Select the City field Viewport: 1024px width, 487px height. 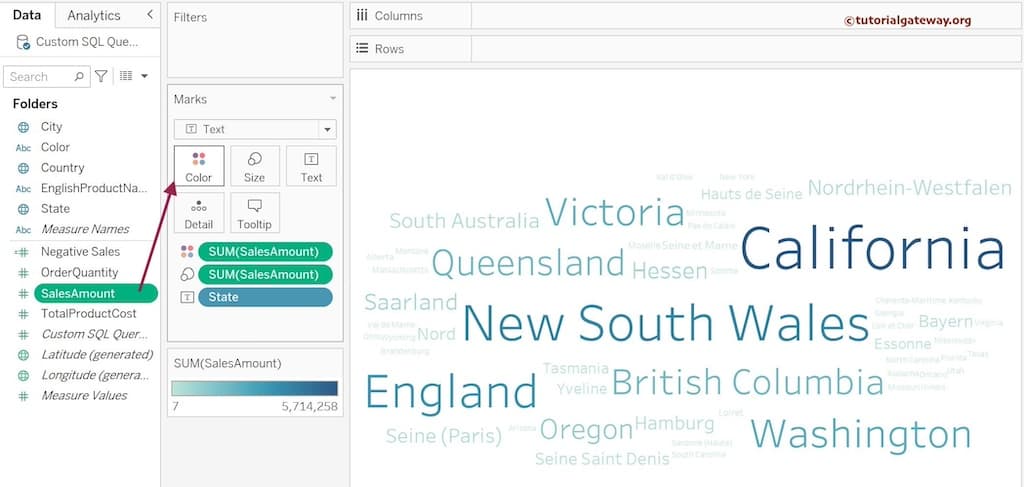tap(52, 127)
